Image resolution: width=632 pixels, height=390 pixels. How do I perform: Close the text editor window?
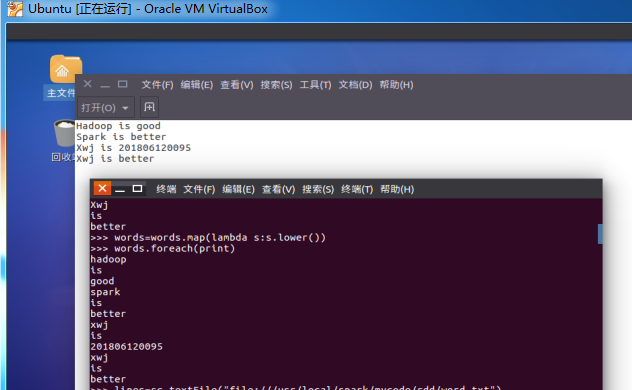87,84
